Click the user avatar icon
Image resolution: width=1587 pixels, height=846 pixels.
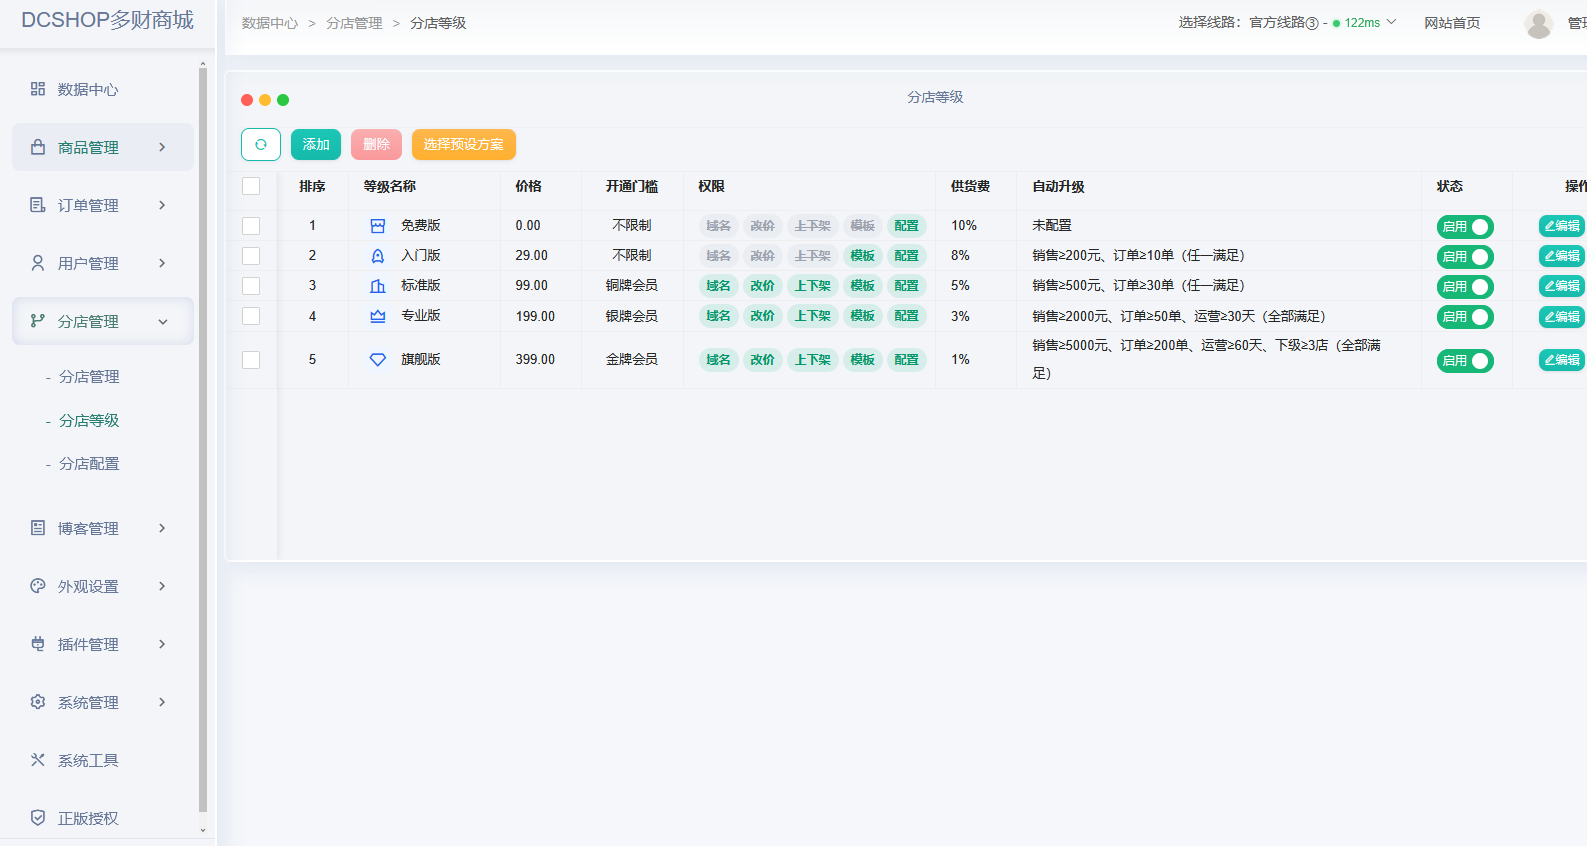click(1539, 24)
